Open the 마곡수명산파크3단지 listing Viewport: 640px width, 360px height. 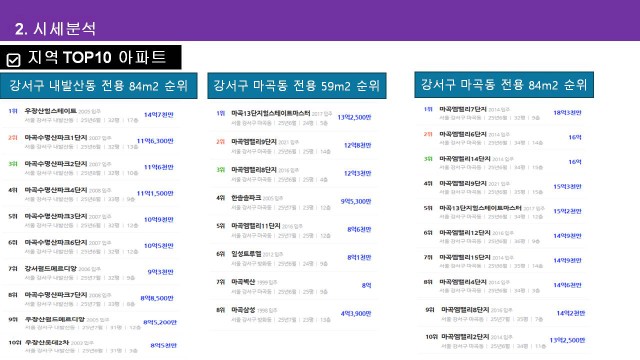(56, 216)
